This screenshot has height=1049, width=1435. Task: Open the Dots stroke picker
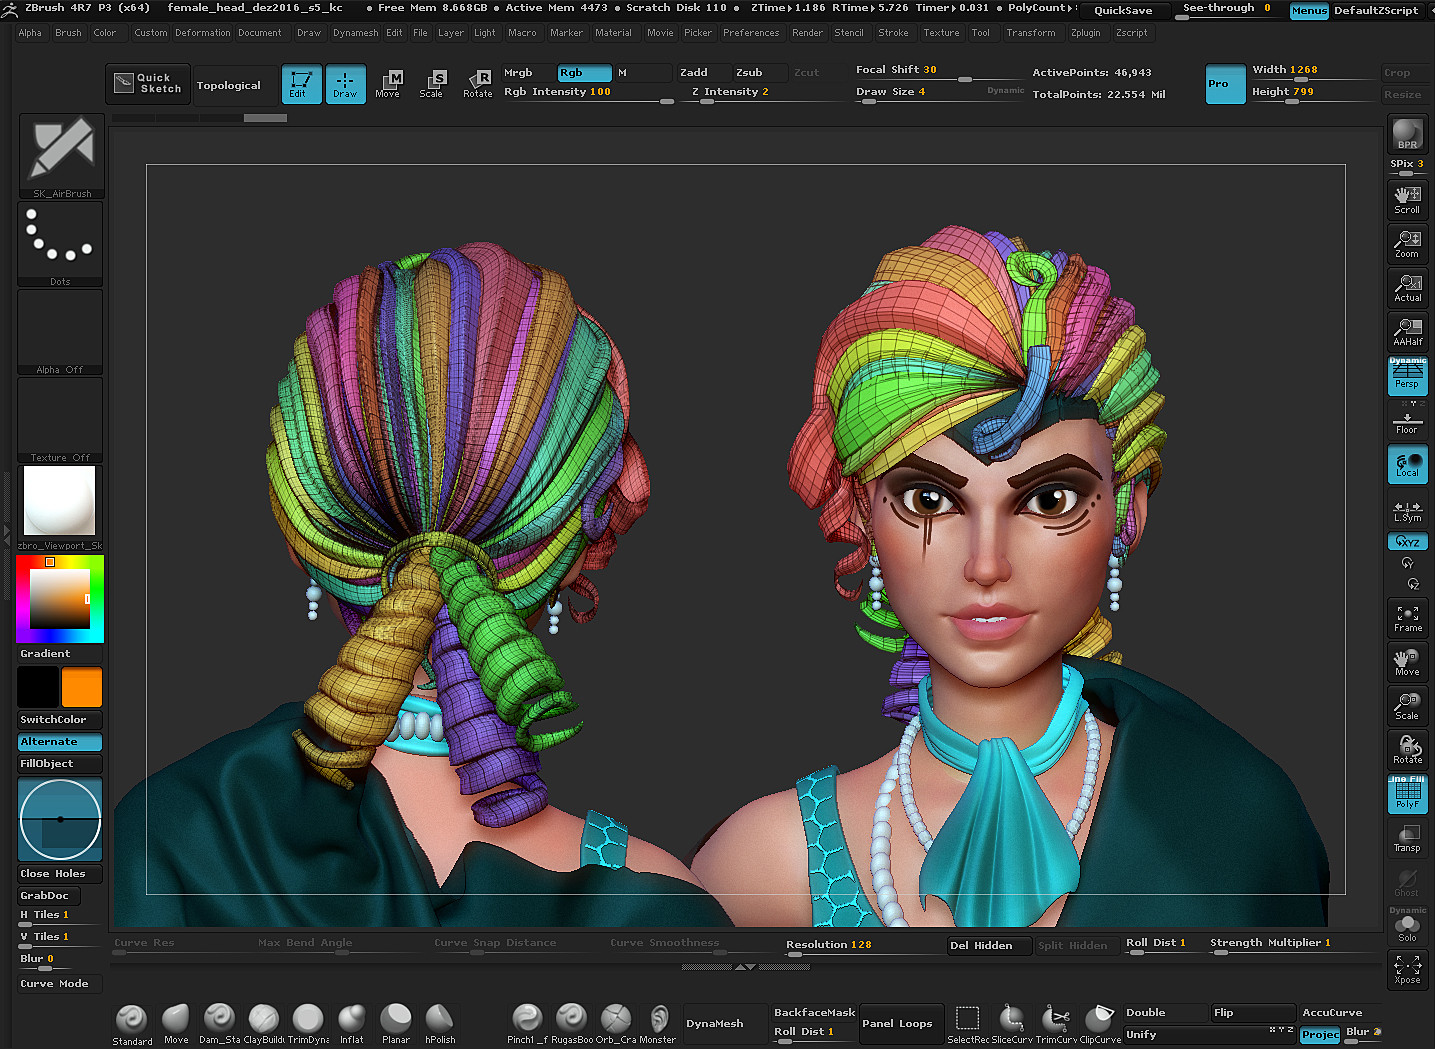[x=60, y=245]
